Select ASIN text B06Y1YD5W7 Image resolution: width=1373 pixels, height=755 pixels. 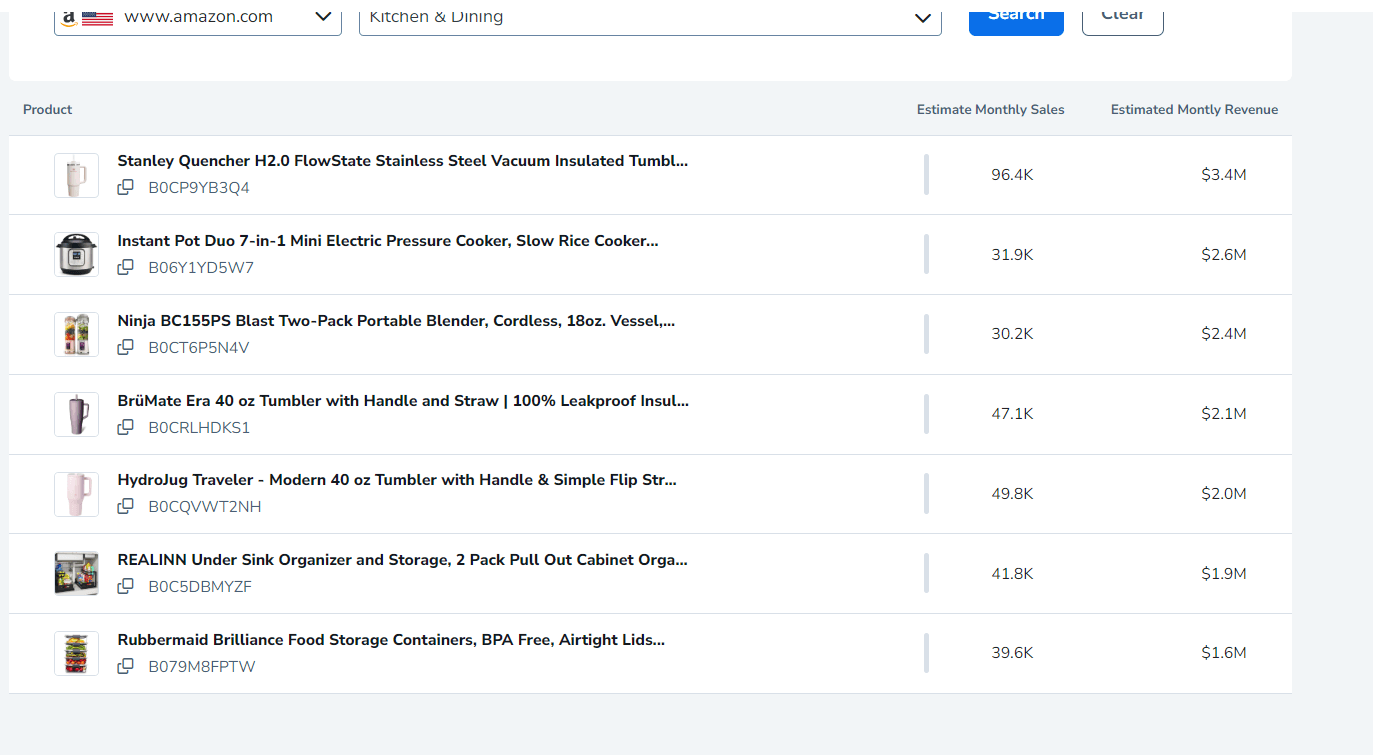click(201, 268)
